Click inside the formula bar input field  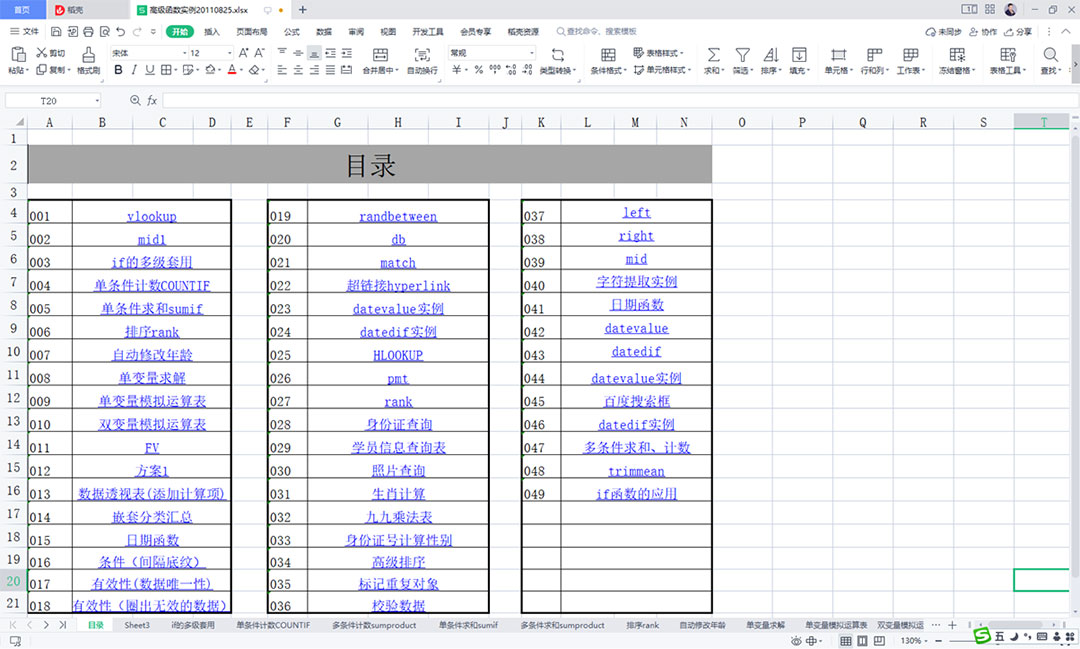tap(600, 101)
